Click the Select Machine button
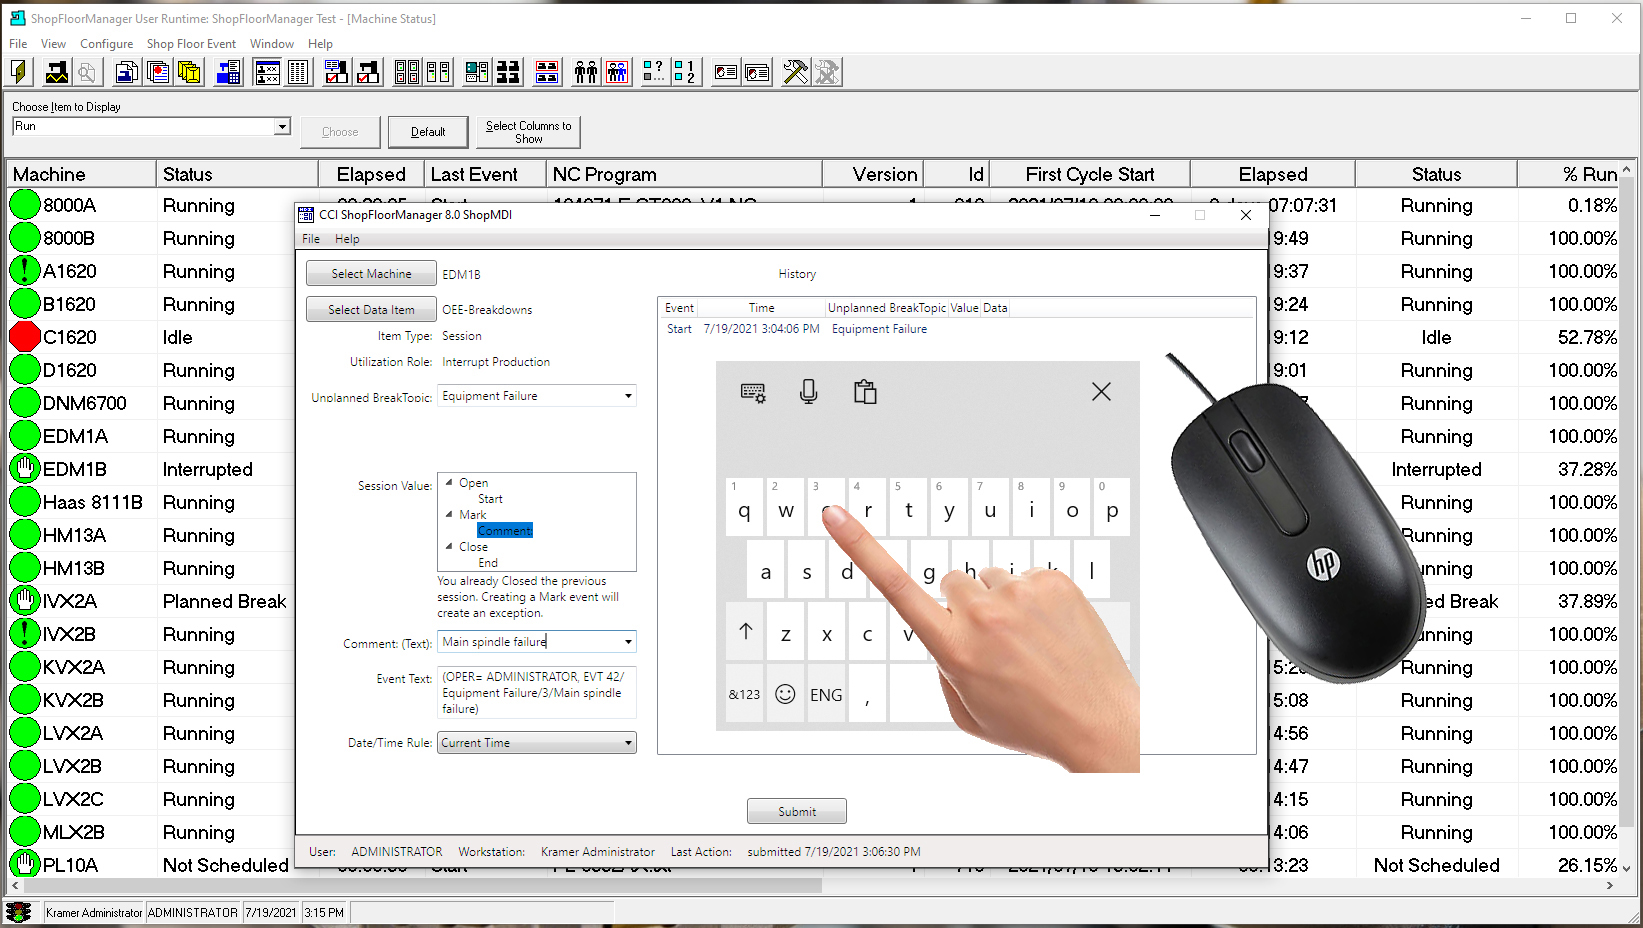Viewport: 1643px width, 928px height. point(371,274)
